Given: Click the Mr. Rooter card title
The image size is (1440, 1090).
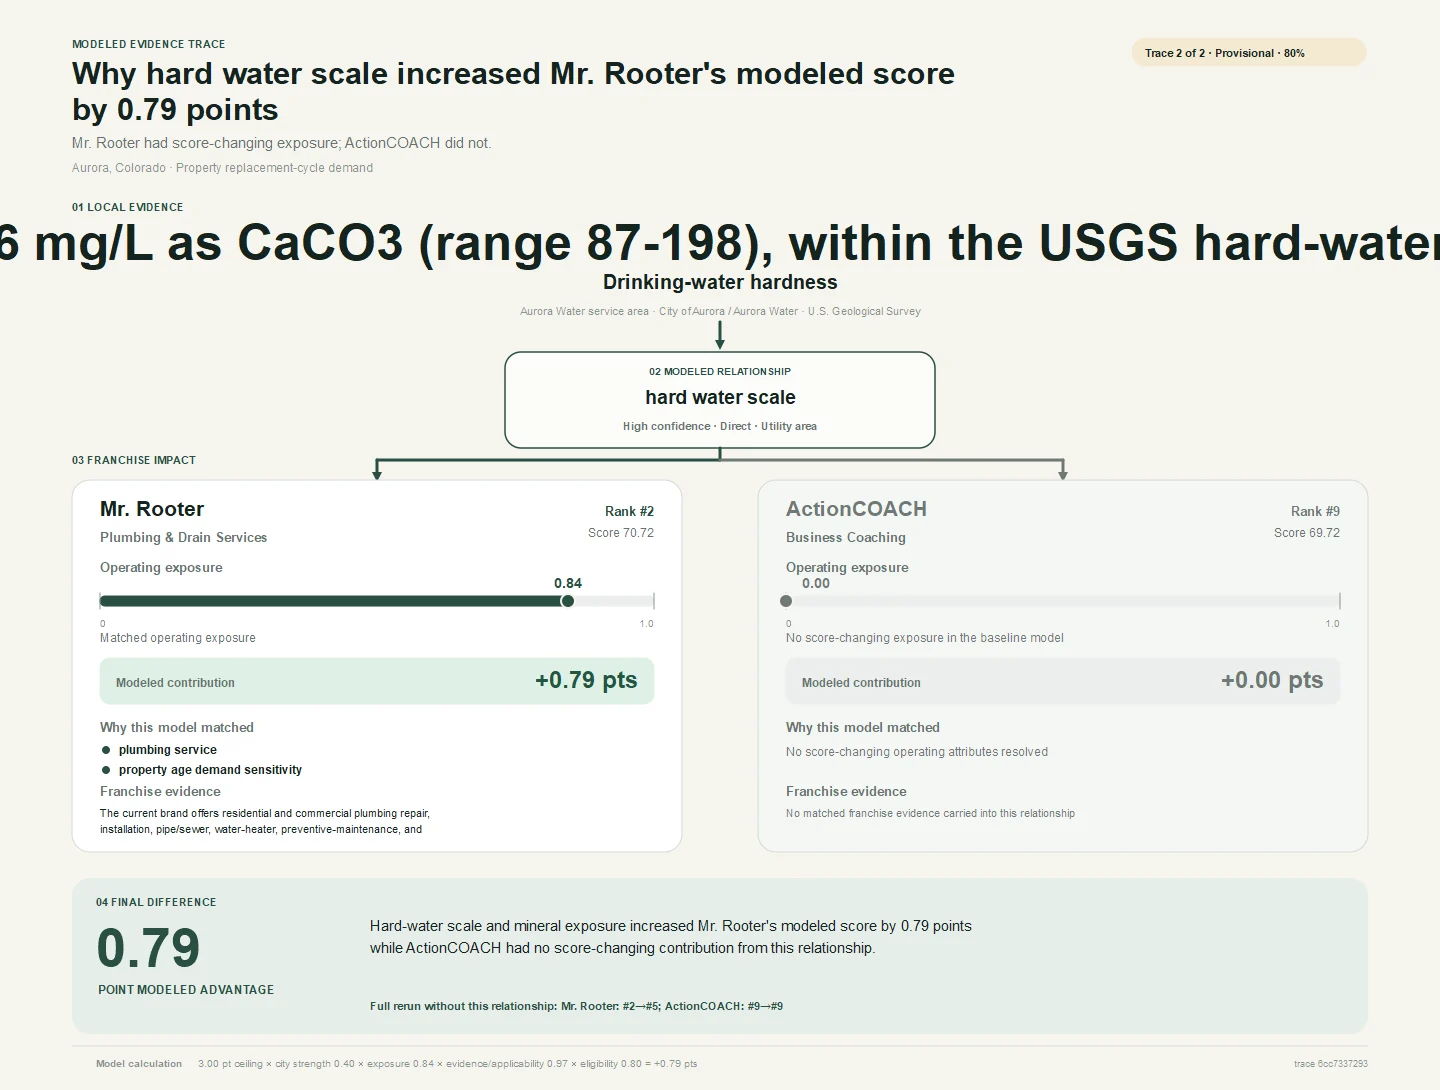Looking at the screenshot, I should 152,509.
